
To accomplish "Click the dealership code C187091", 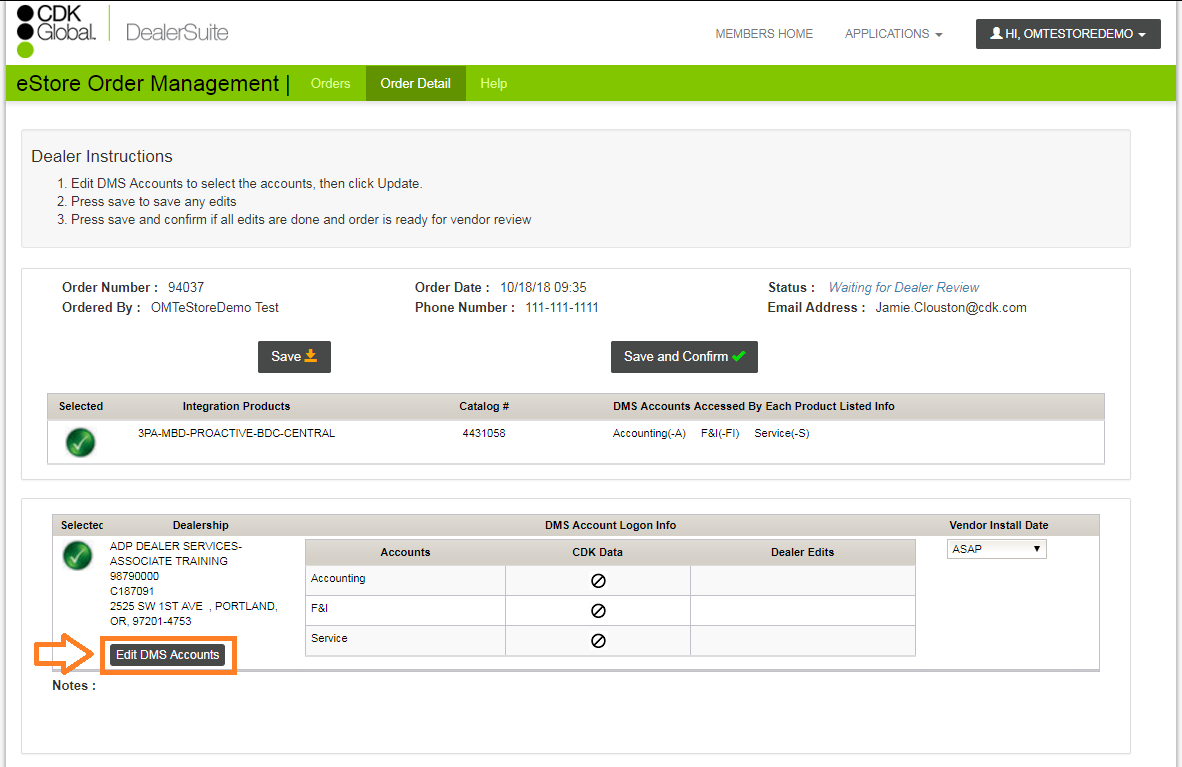I will coord(132,591).
